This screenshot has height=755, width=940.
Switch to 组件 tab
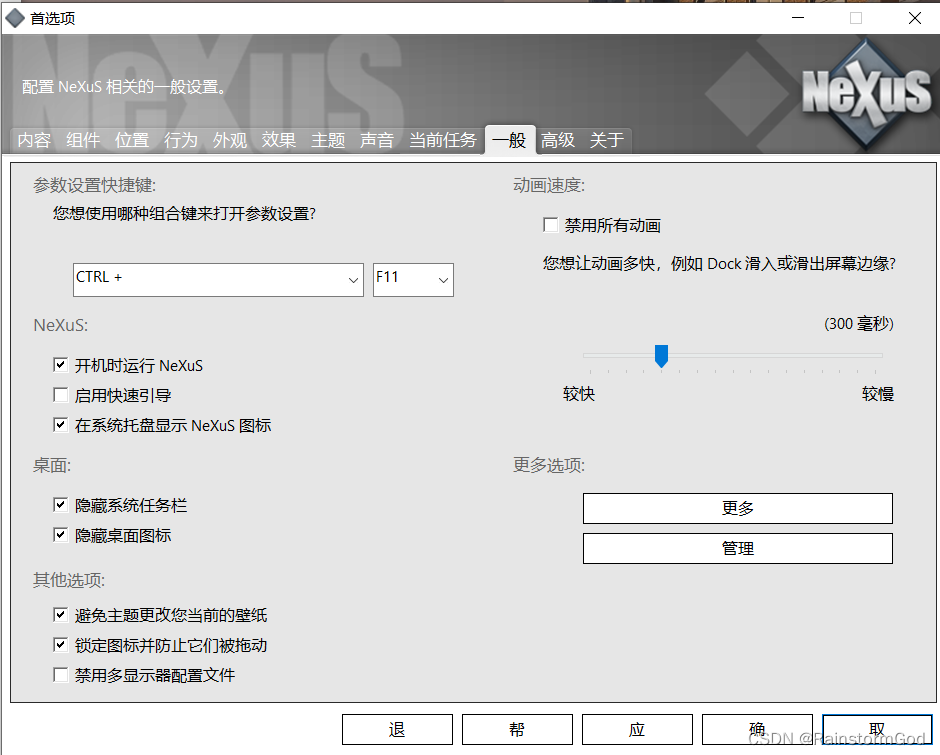click(83, 140)
